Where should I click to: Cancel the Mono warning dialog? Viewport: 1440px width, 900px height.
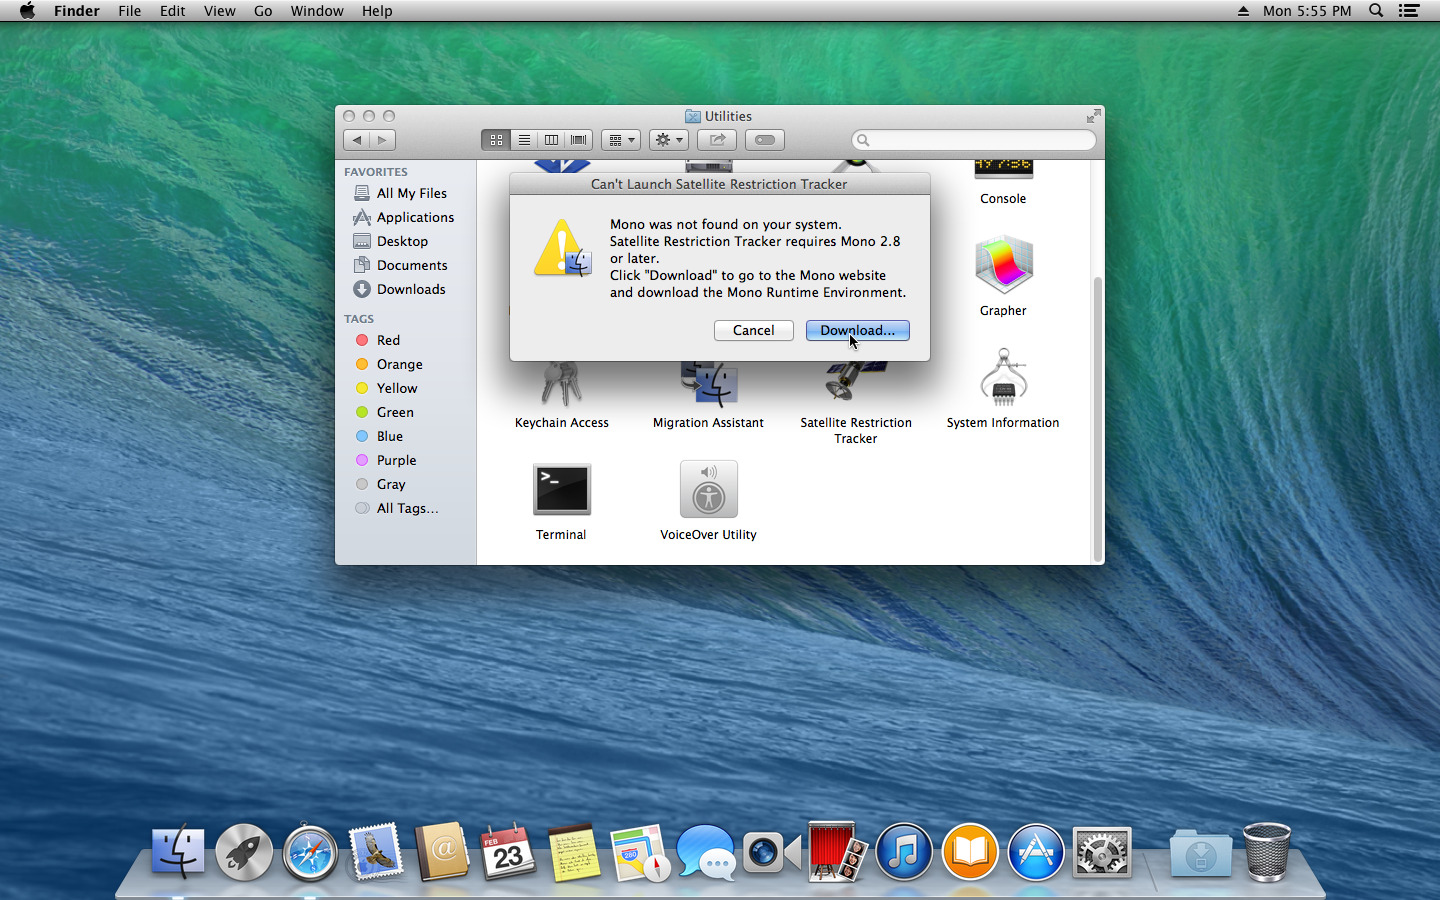click(753, 330)
